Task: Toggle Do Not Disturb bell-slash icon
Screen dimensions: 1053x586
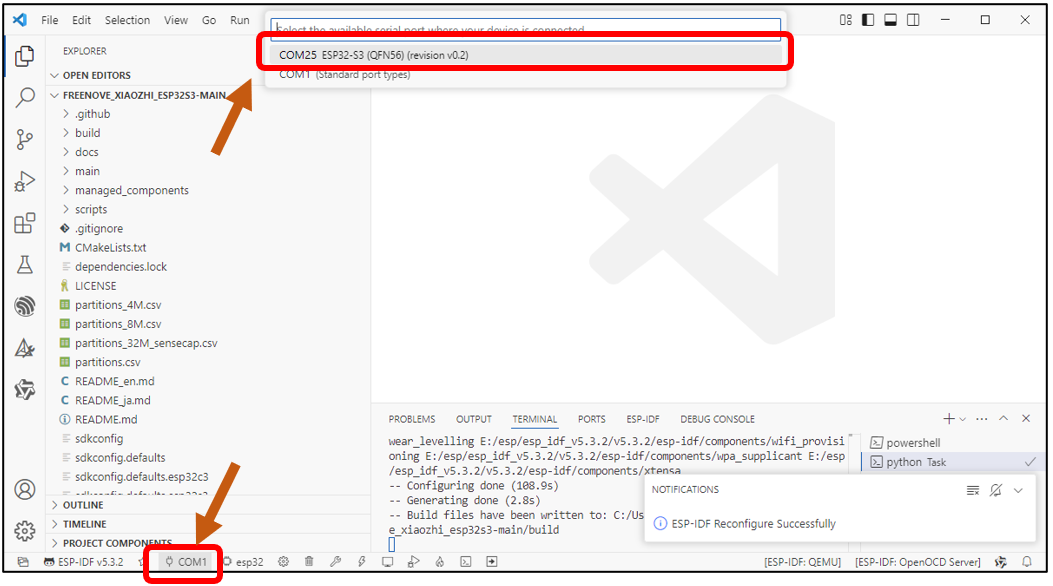Action: pos(996,491)
